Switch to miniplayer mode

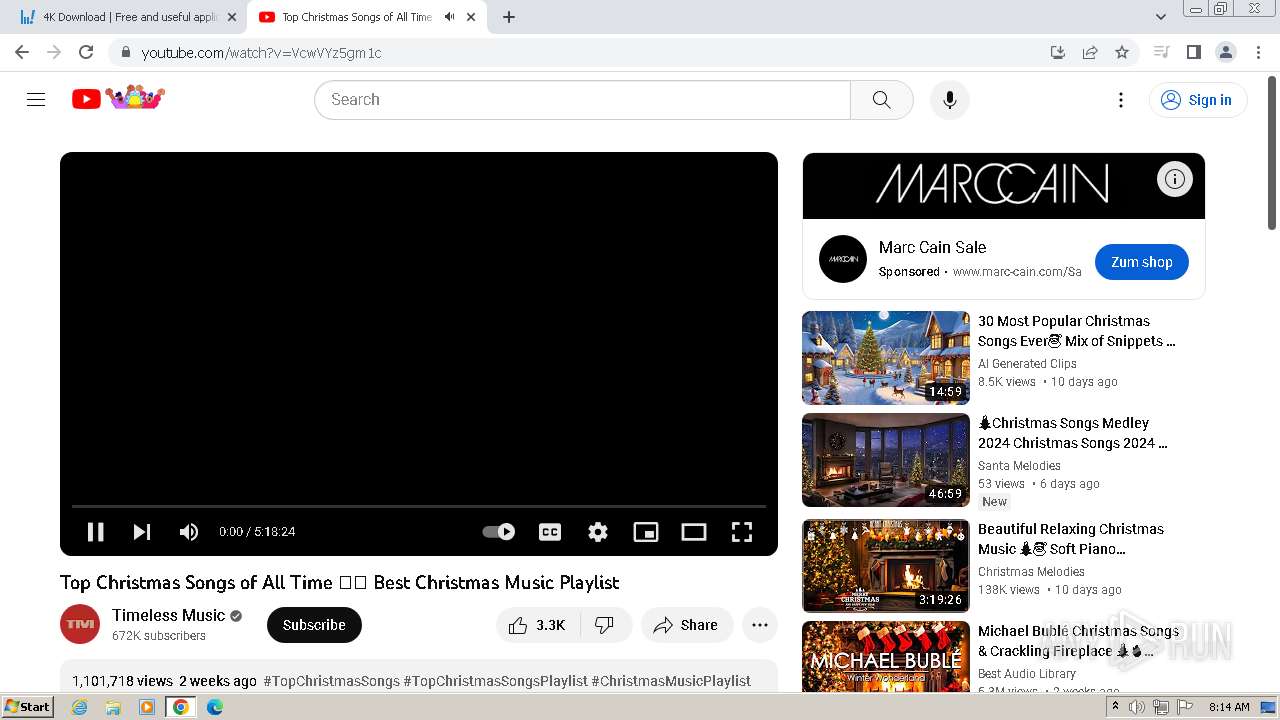(646, 532)
